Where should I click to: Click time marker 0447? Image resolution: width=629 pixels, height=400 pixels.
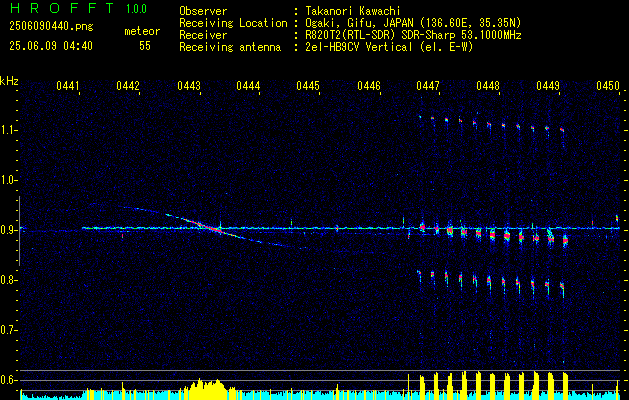(x=428, y=85)
